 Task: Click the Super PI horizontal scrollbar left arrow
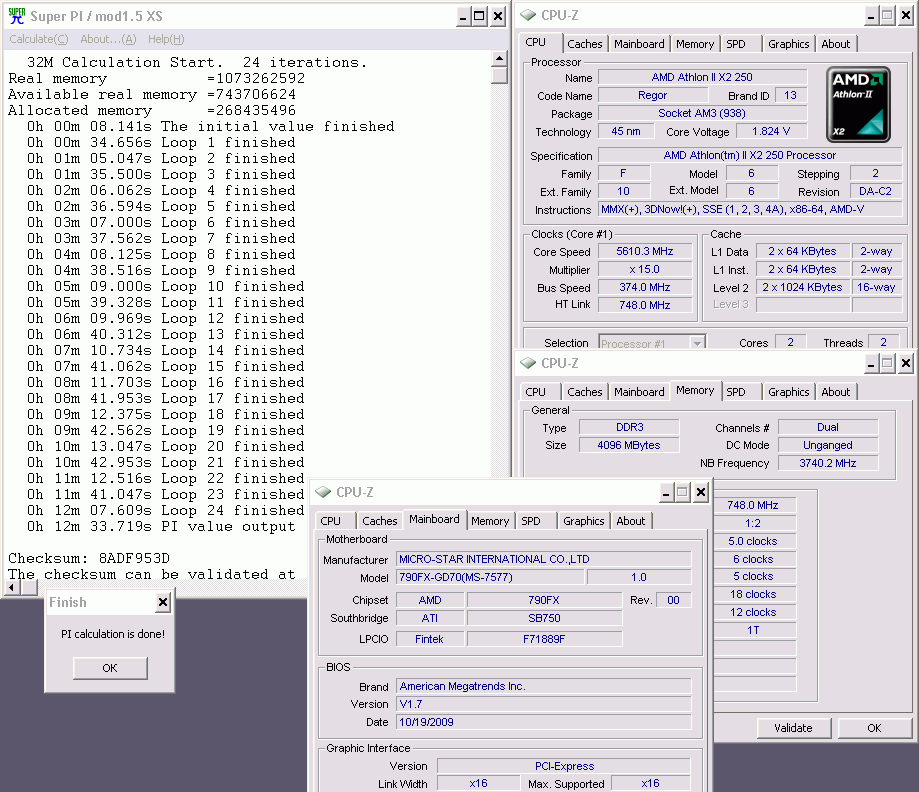tap(11, 587)
